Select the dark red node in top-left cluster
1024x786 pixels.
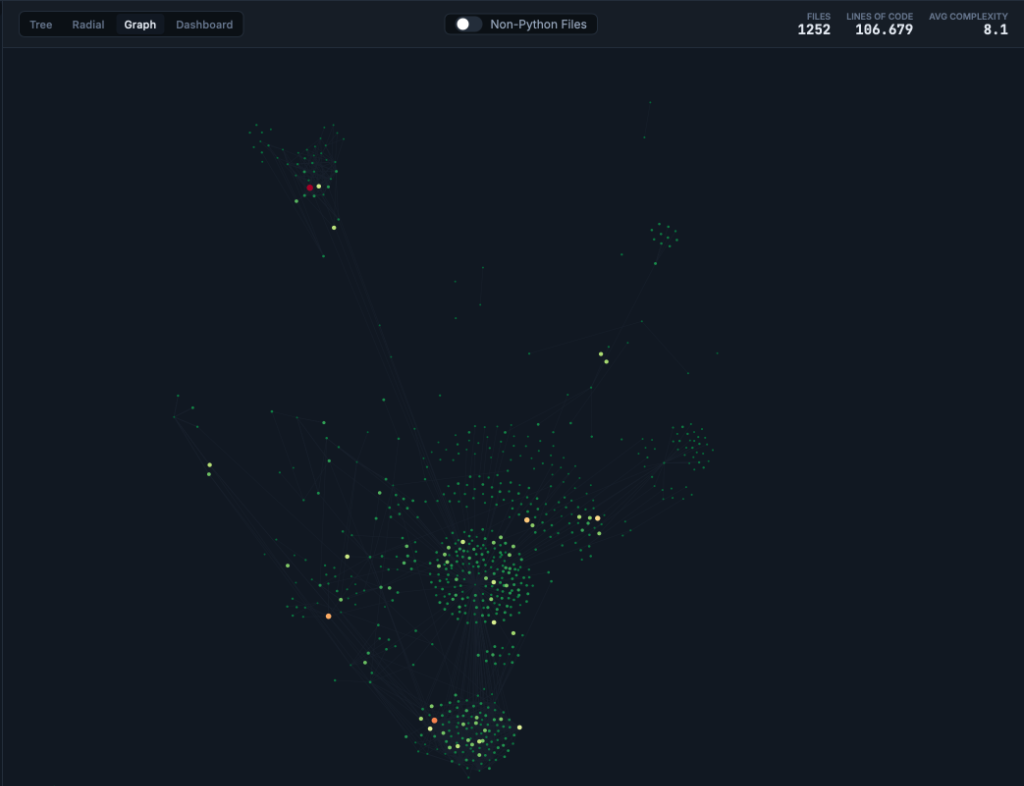pyautogui.click(x=310, y=188)
